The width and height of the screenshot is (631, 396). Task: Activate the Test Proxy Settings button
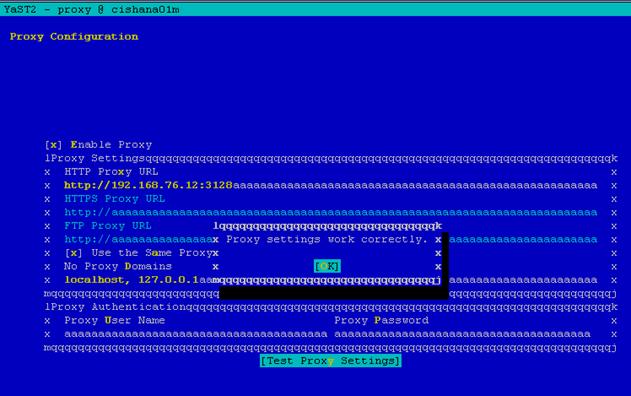tap(330, 361)
